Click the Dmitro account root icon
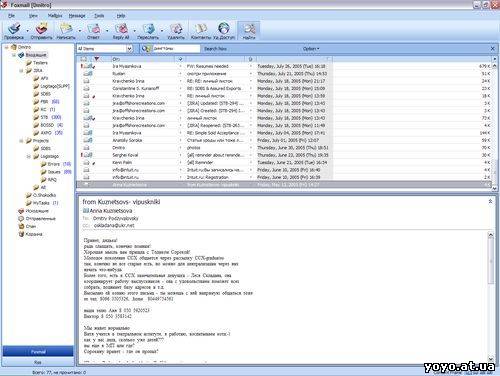 pos(14,47)
